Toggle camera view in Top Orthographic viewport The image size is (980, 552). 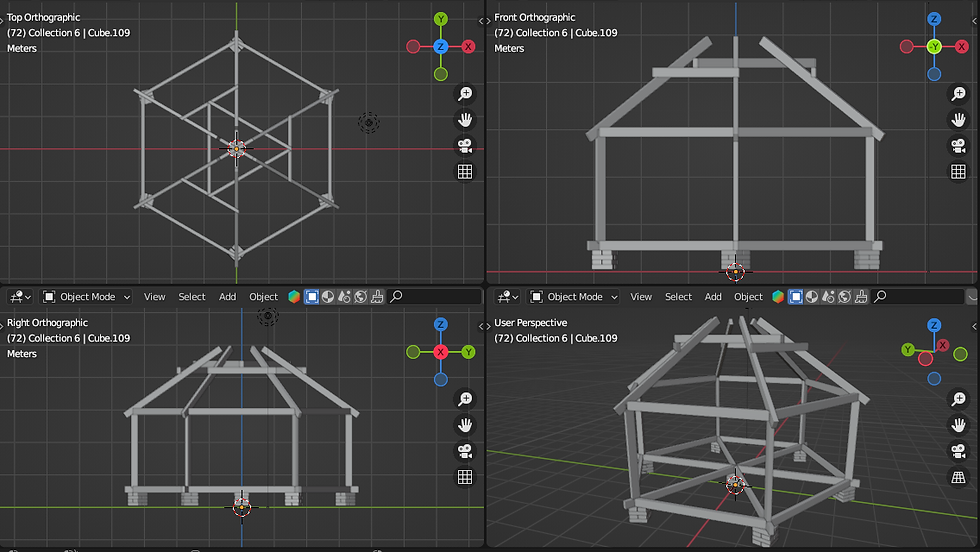pyautogui.click(x=465, y=146)
